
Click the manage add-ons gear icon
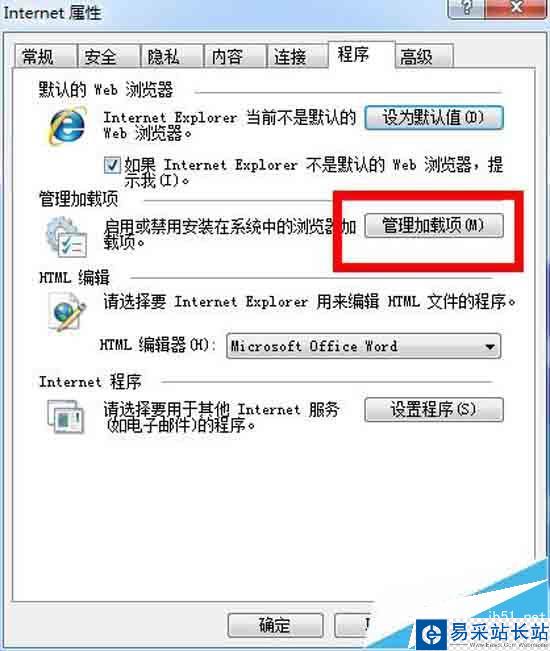(x=66, y=237)
